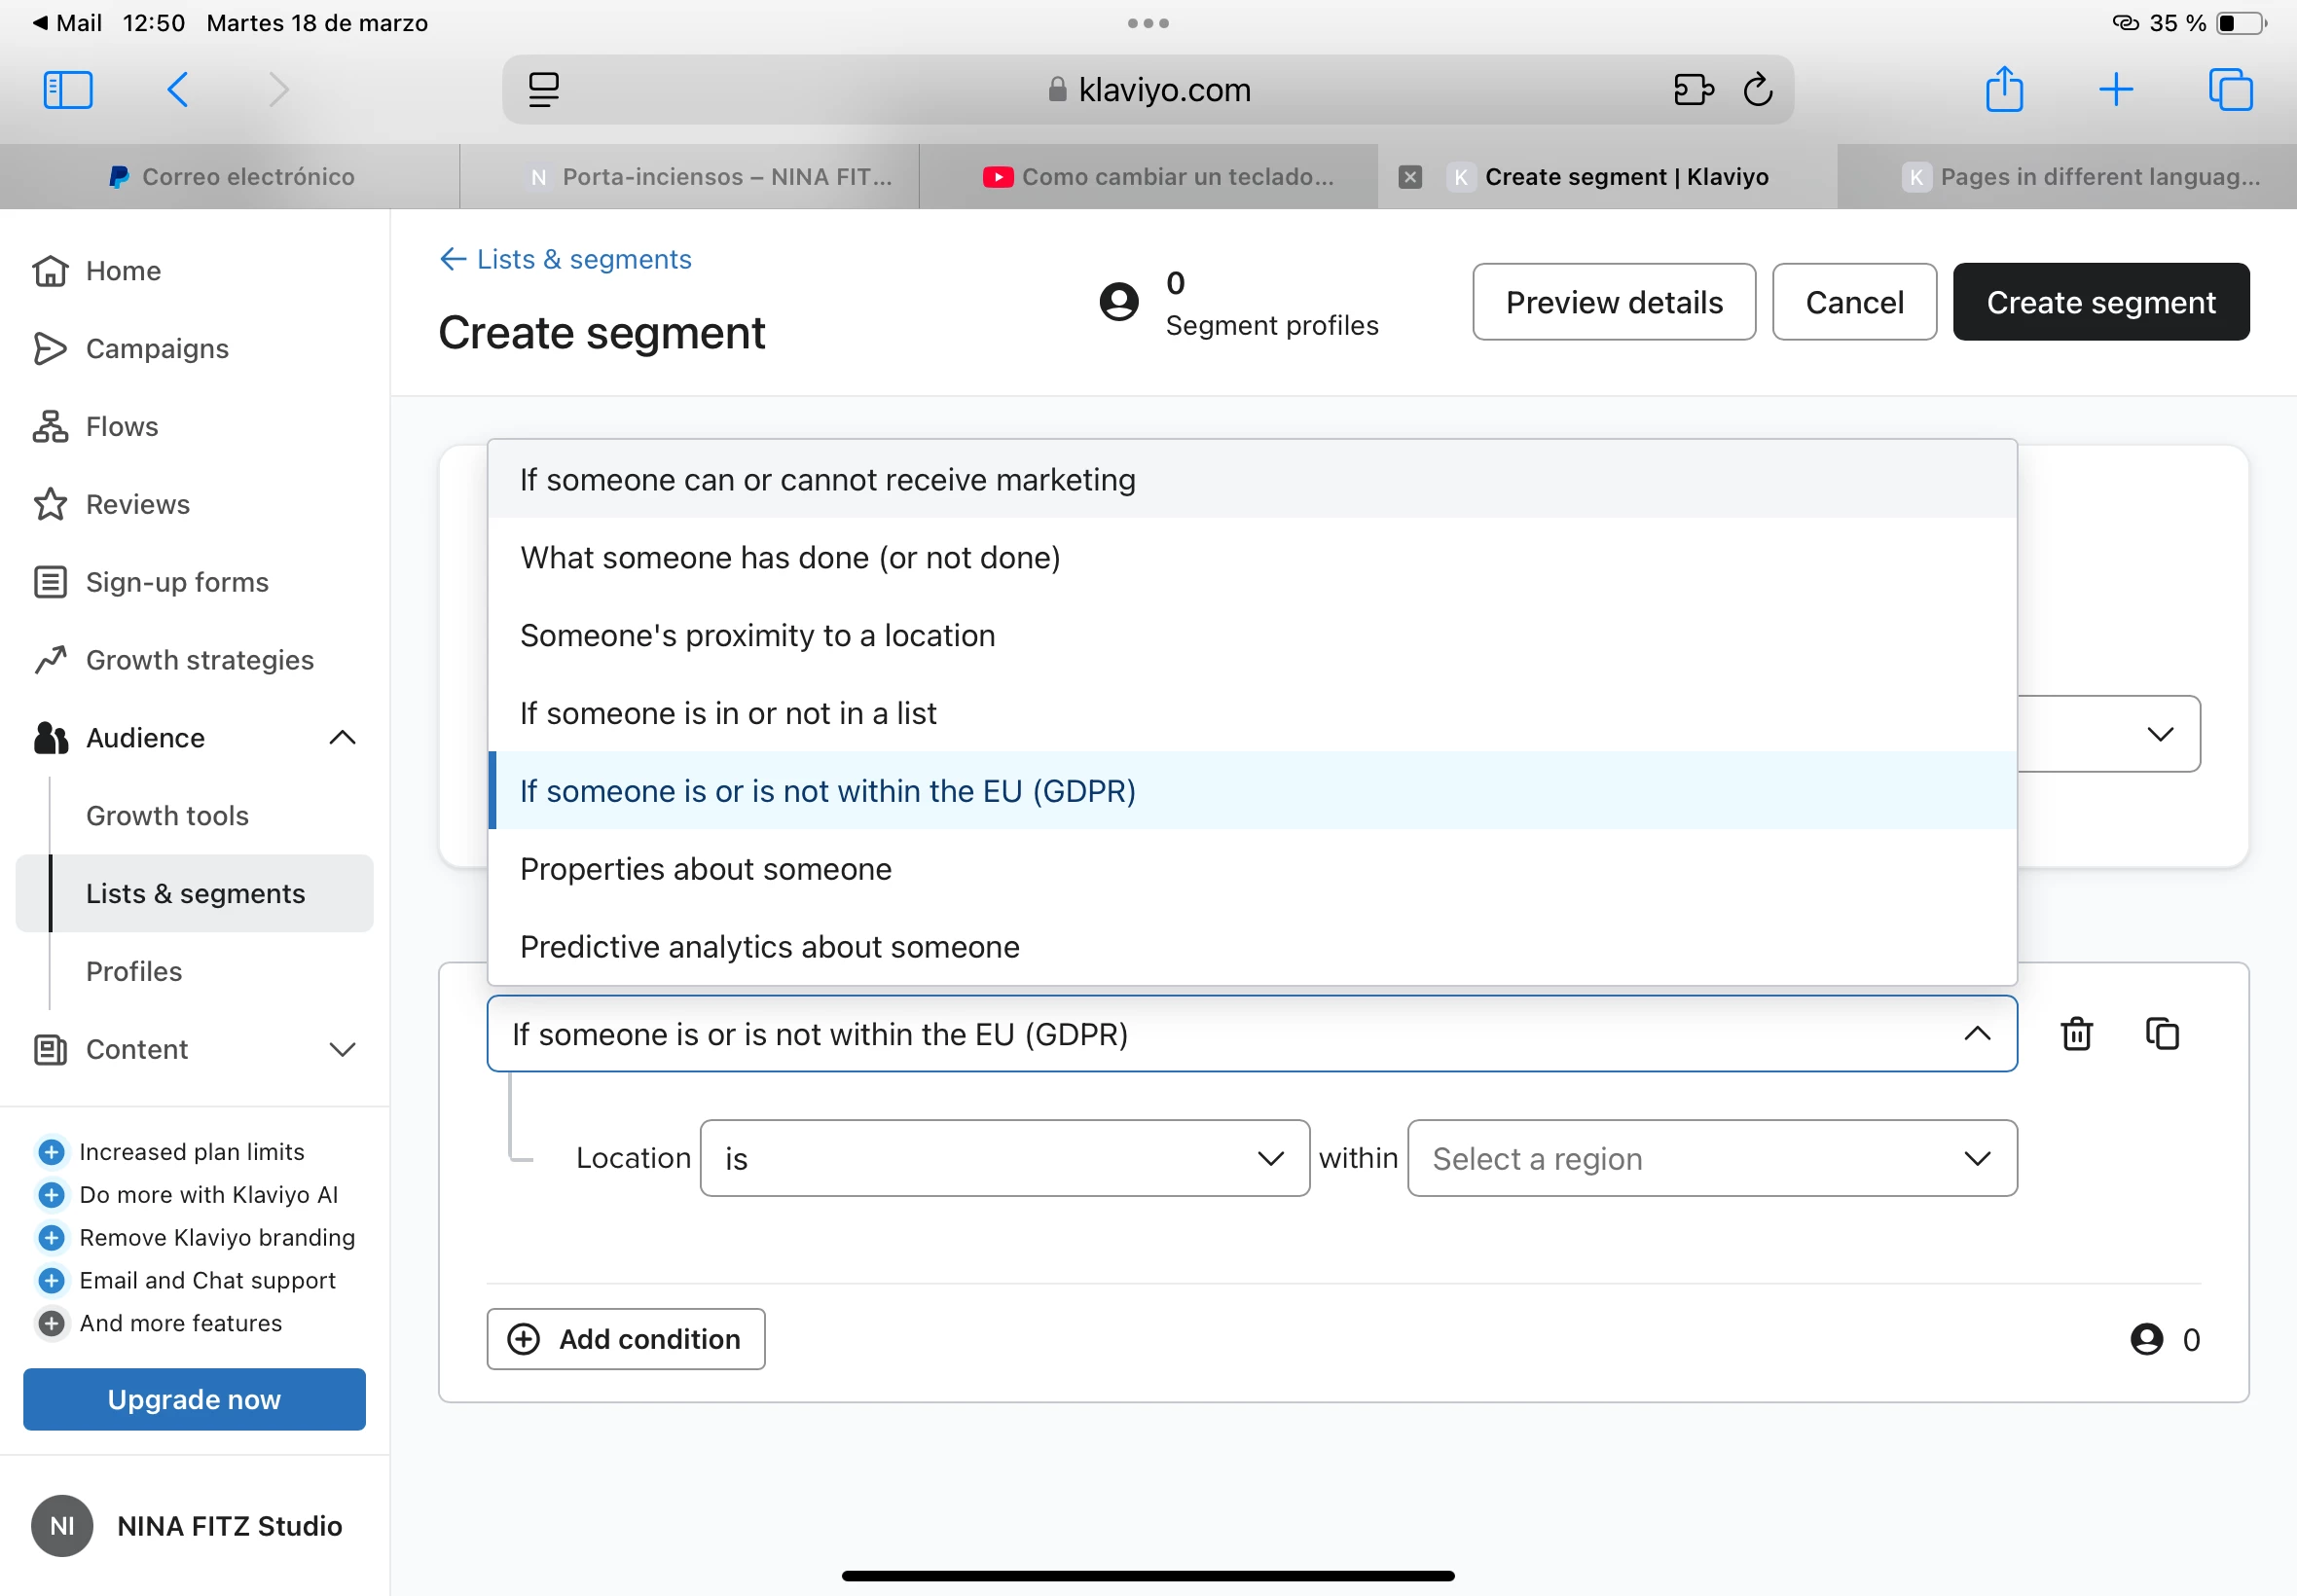Select 'Predictive analytics about someone'
The width and height of the screenshot is (2297, 1596).
(1252, 947)
